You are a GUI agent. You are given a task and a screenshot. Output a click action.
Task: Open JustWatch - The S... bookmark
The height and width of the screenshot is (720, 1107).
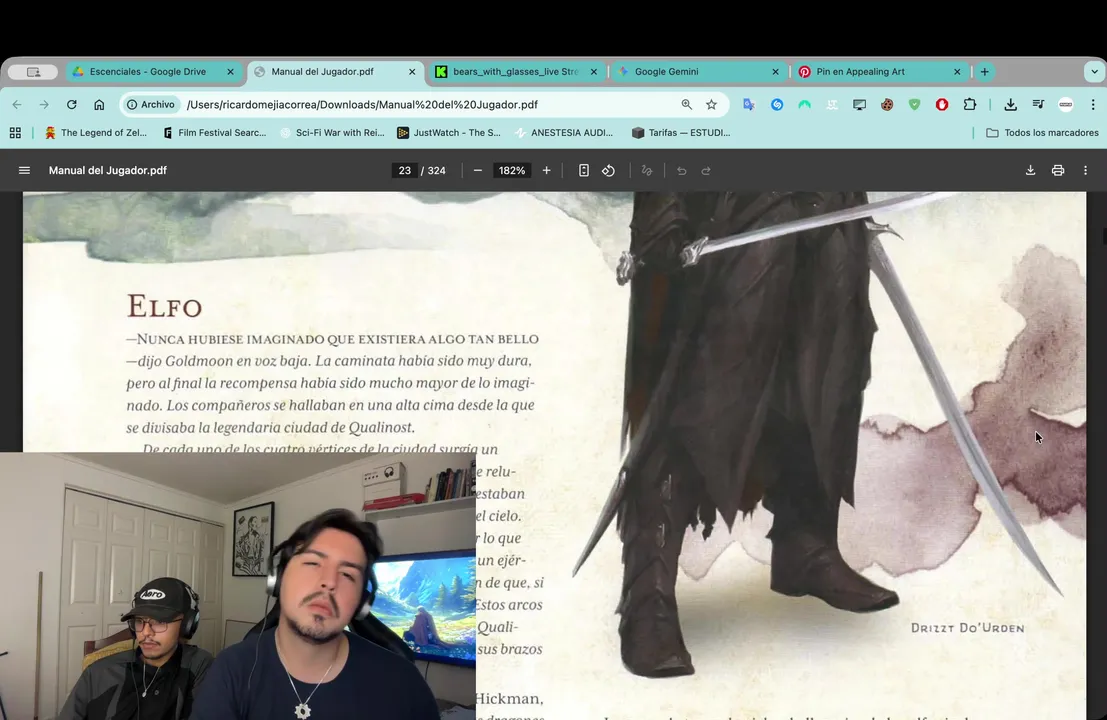(449, 133)
